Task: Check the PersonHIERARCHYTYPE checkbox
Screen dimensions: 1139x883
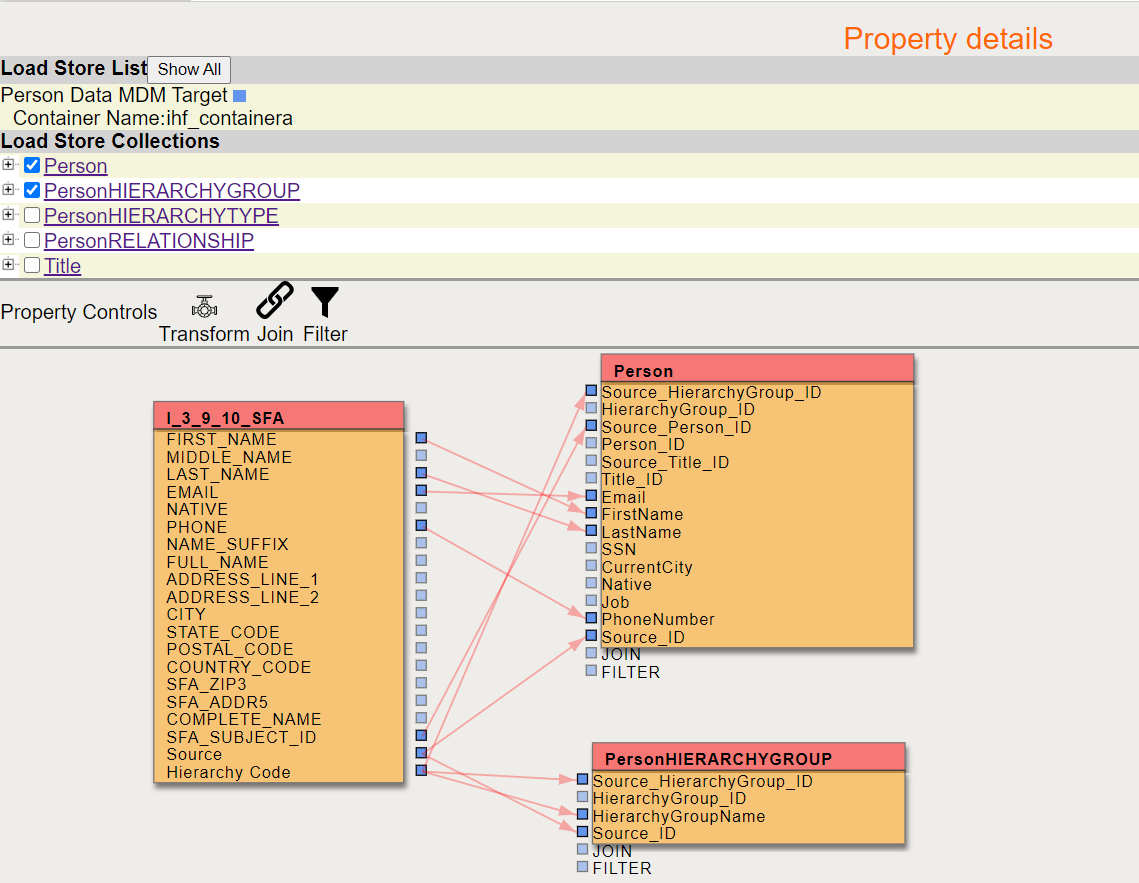Action: pyautogui.click(x=32, y=215)
